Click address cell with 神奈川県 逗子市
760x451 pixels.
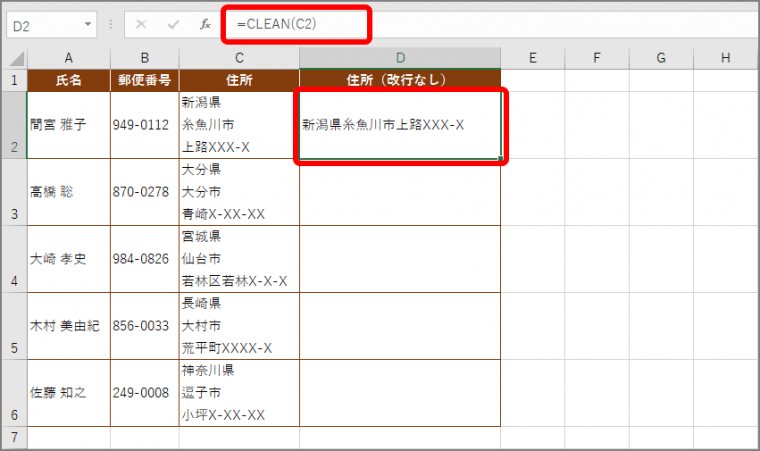[239, 393]
